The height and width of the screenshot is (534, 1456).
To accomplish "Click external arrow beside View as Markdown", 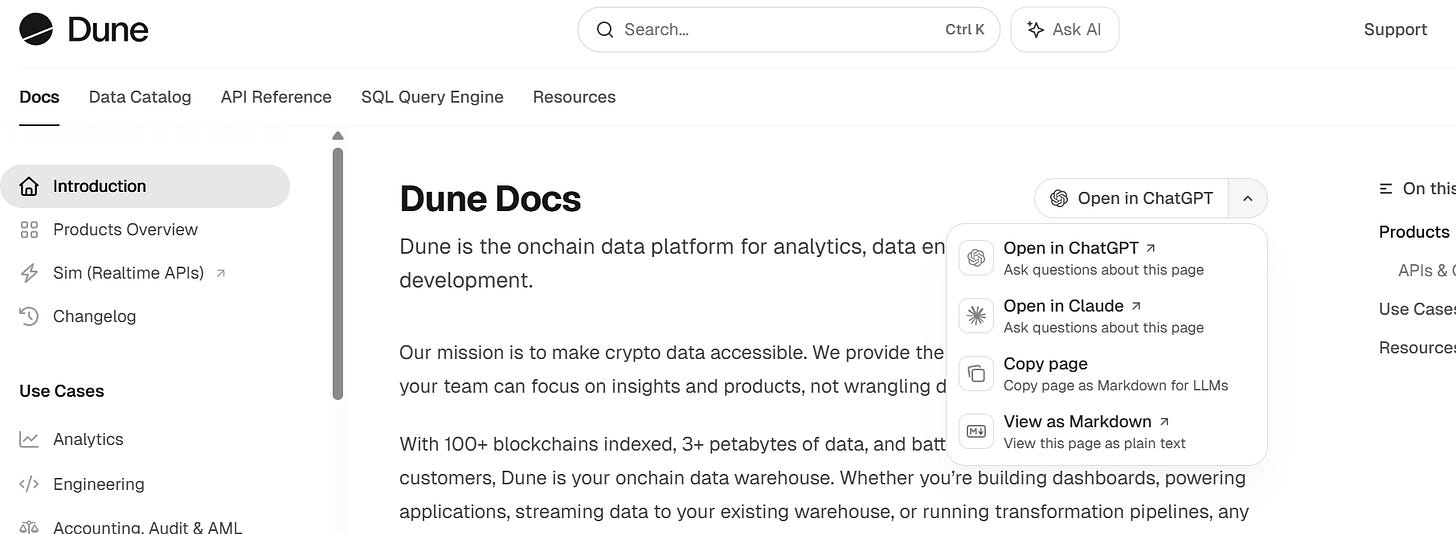I will (1164, 422).
